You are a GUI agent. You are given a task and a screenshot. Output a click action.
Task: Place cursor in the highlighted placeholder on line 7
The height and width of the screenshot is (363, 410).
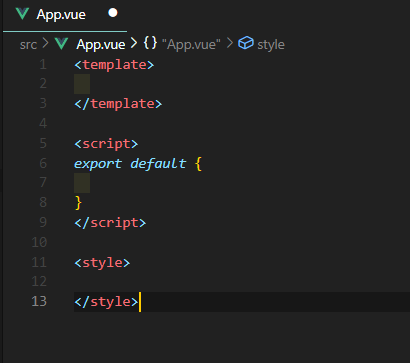(x=82, y=183)
